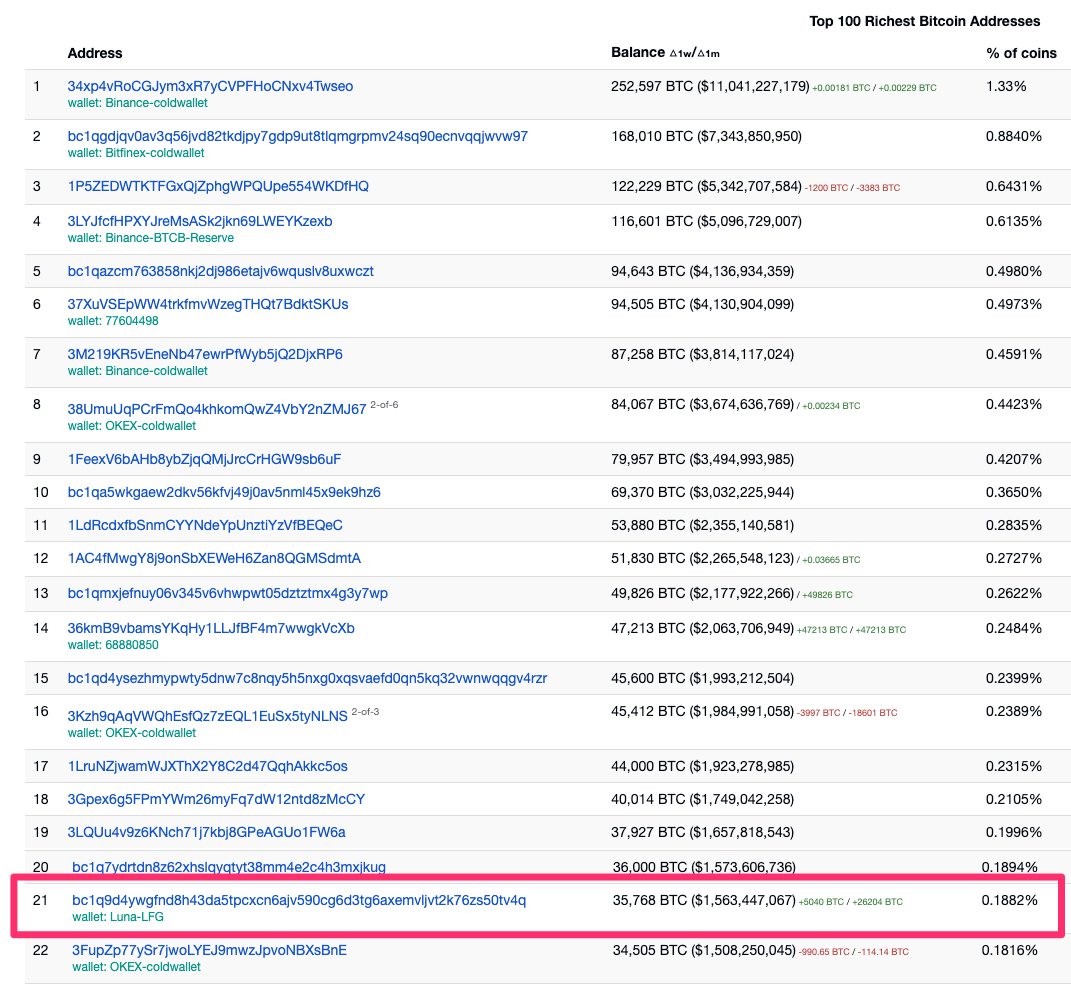Select the Balance column header
This screenshot has width=1071, height=993.
point(665,53)
